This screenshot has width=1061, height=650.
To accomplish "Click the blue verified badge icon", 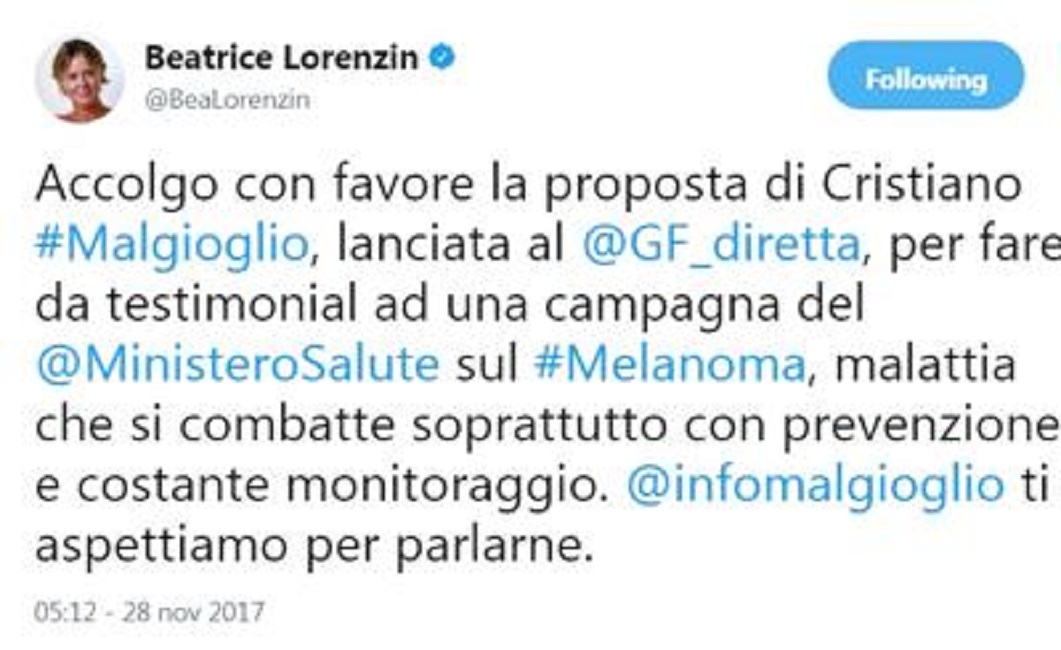I will click(441, 57).
